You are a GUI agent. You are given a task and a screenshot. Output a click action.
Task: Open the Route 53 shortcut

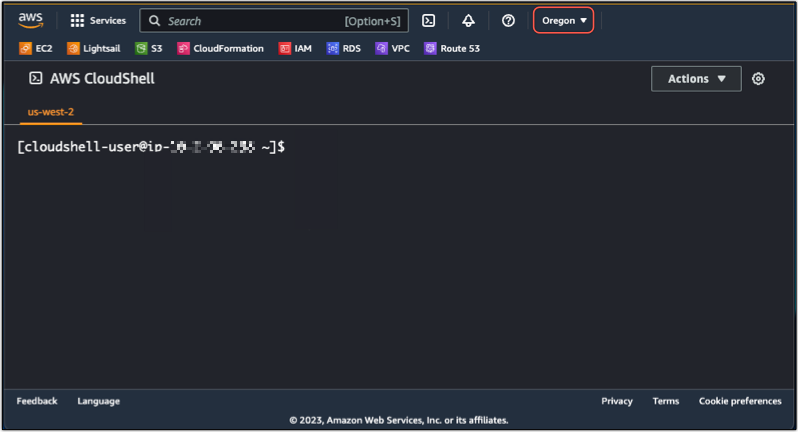pos(452,48)
